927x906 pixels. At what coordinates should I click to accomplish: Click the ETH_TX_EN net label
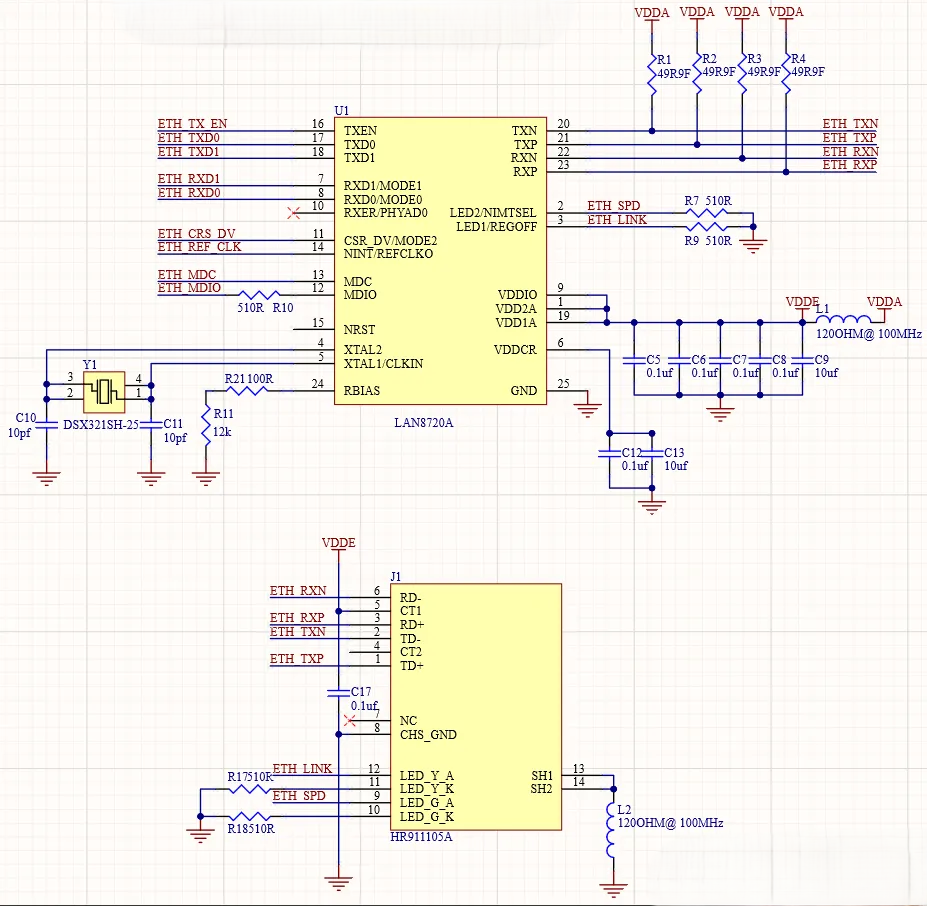tap(192, 124)
